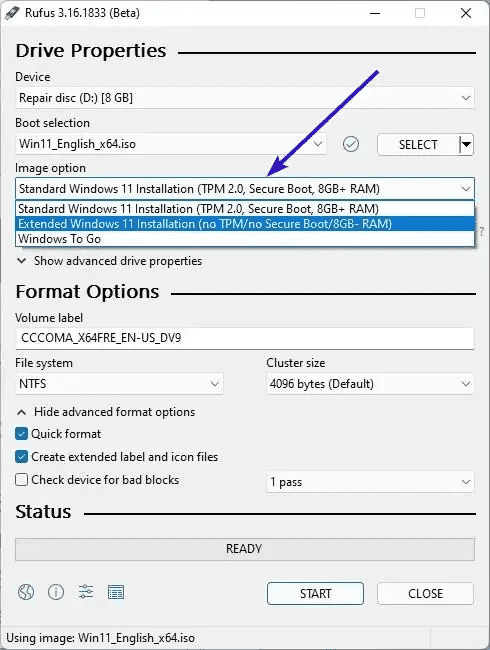The image size is (490, 650).
Task: Toggle the Quick format checkbox
Action: (21, 434)
